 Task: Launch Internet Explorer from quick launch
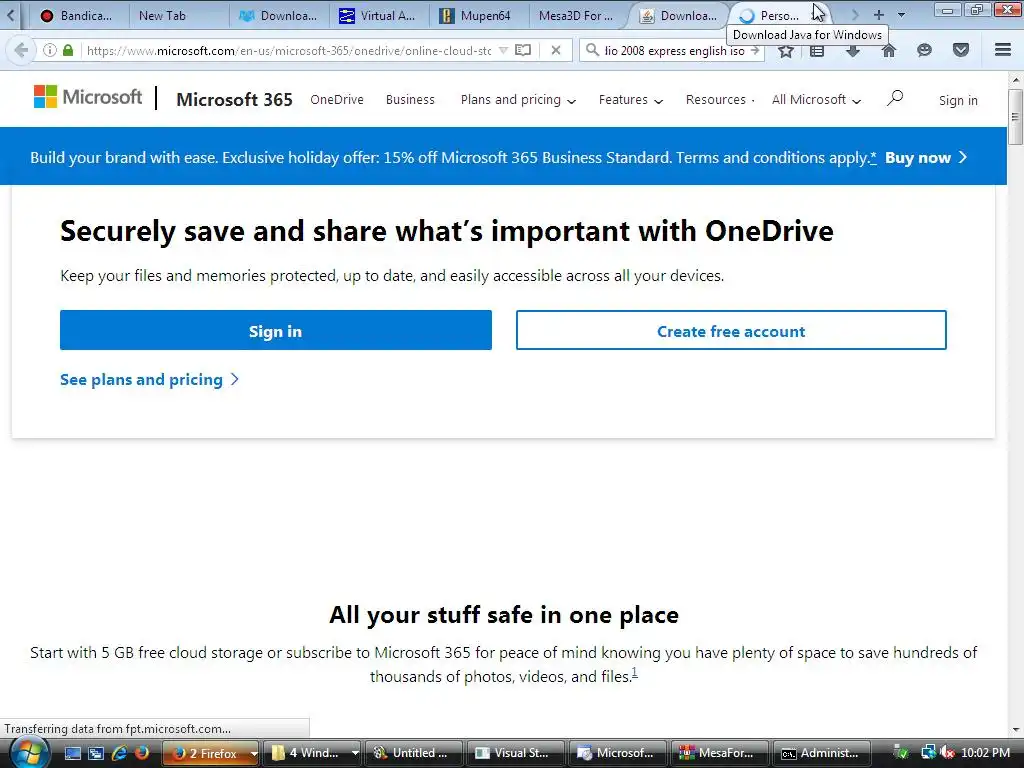tap(119, 753)
